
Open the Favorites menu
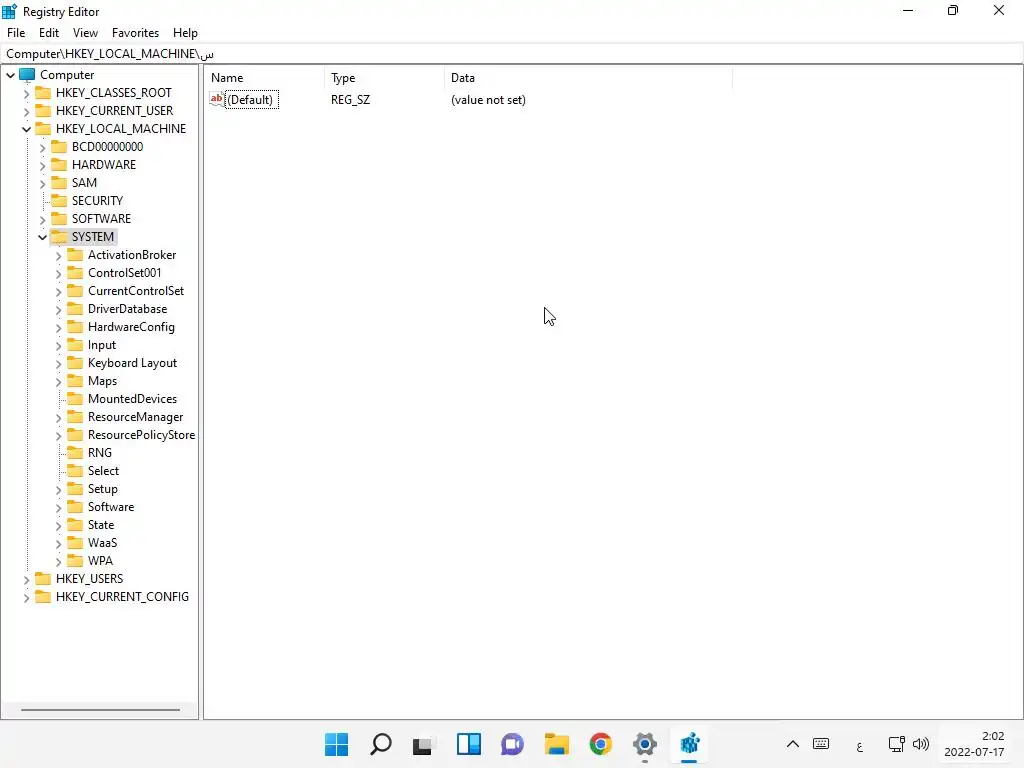tap(135, 33)
